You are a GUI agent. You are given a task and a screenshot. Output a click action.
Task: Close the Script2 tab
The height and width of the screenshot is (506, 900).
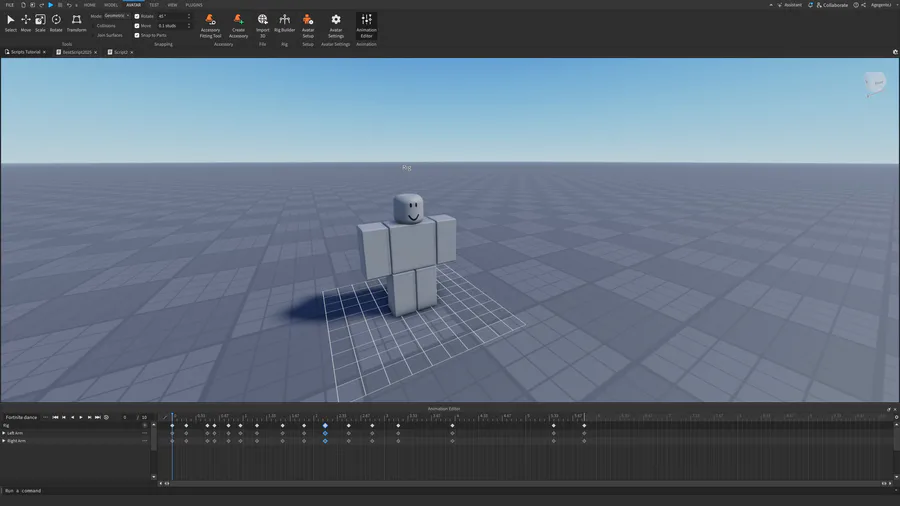pos(131,52)
